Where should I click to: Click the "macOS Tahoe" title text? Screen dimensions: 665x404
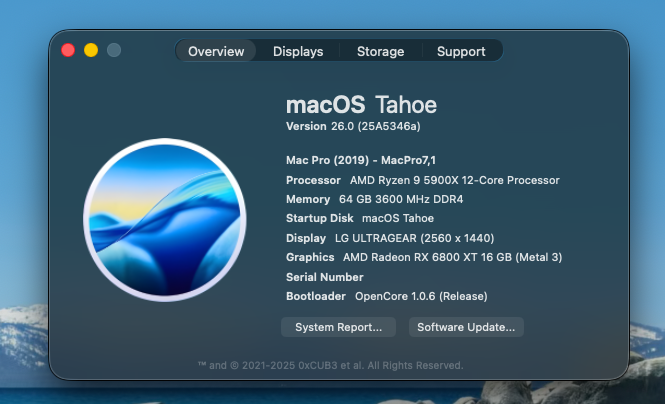coord(361,105)
